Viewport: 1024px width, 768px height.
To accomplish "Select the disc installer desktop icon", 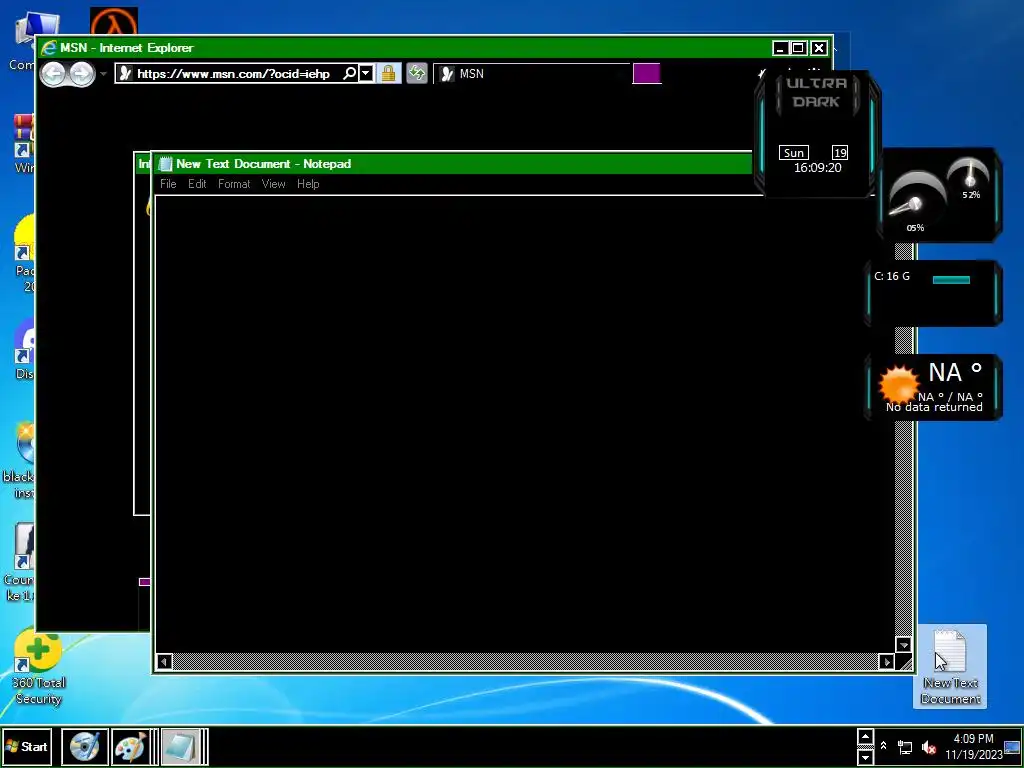I will click(20, 460).
